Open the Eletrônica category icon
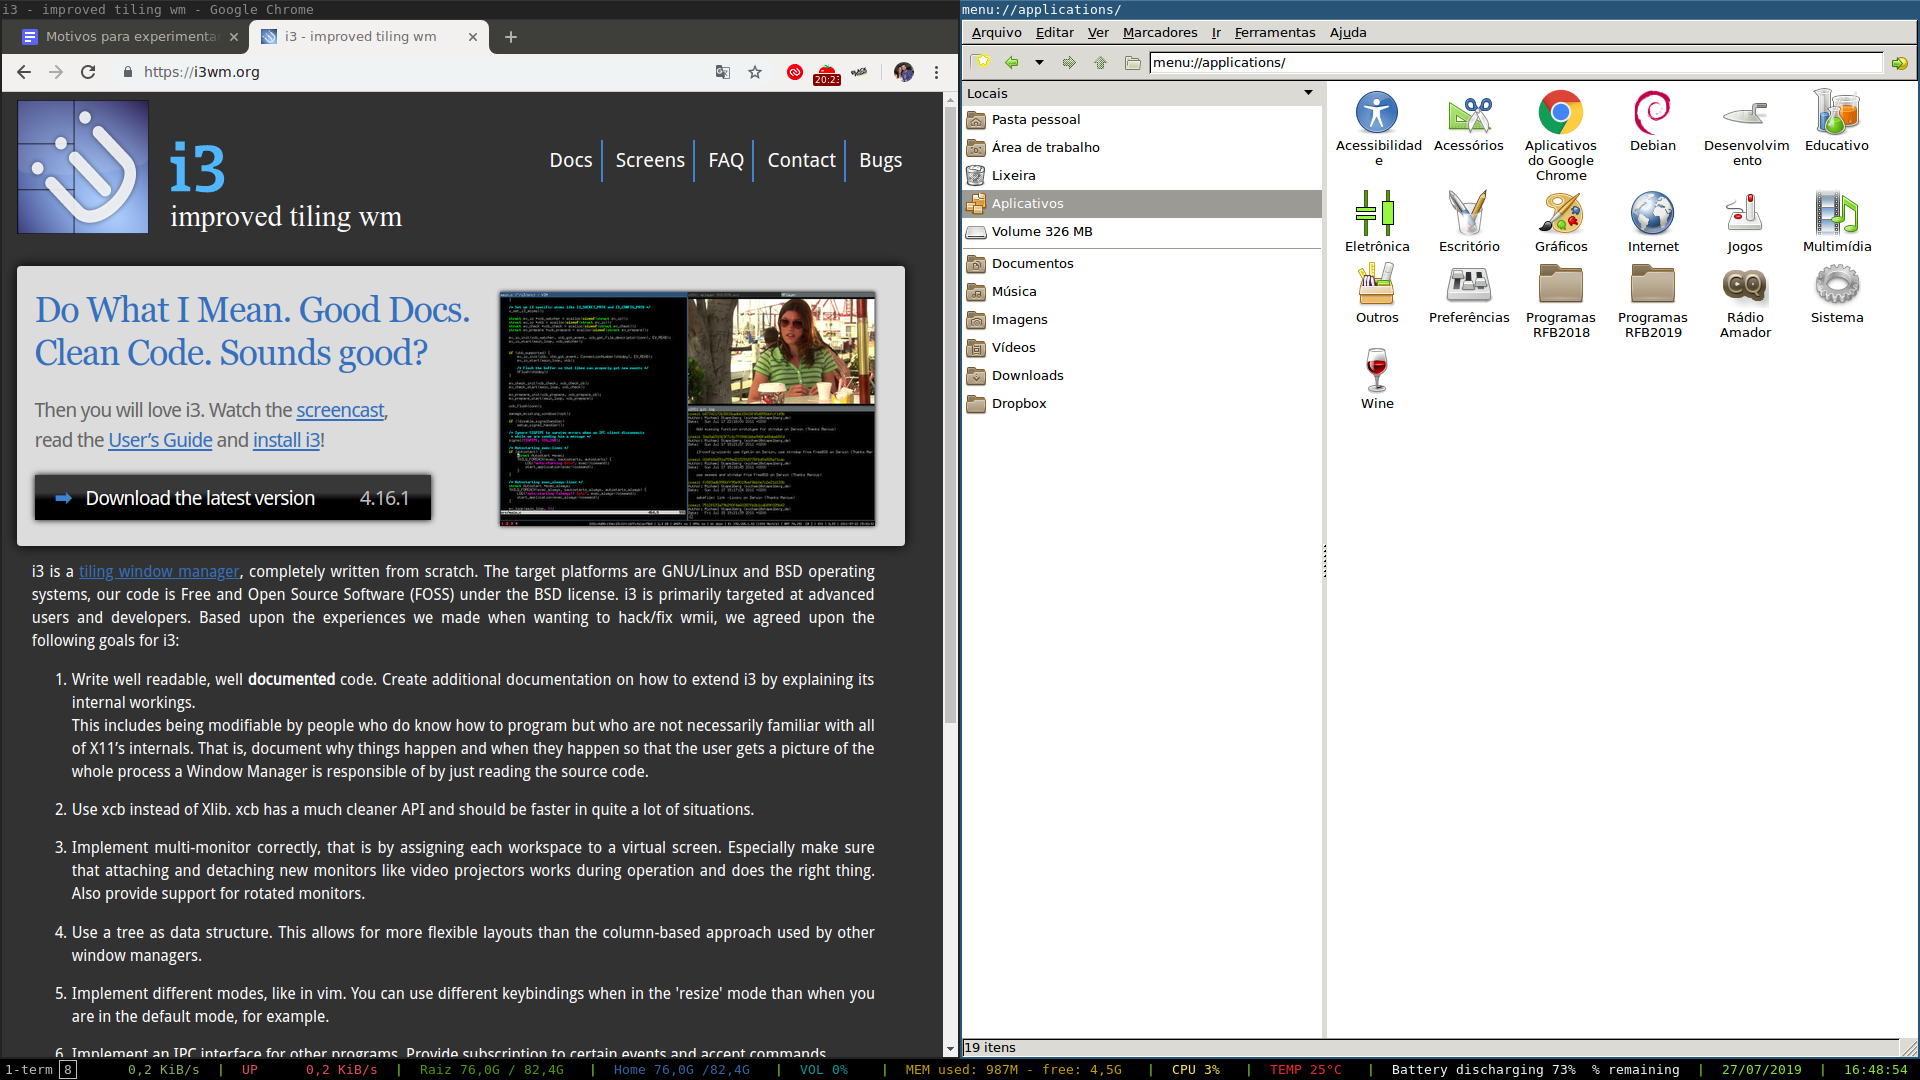The height and width of the screenshot is (1080, 1920). coord(1377,213)
